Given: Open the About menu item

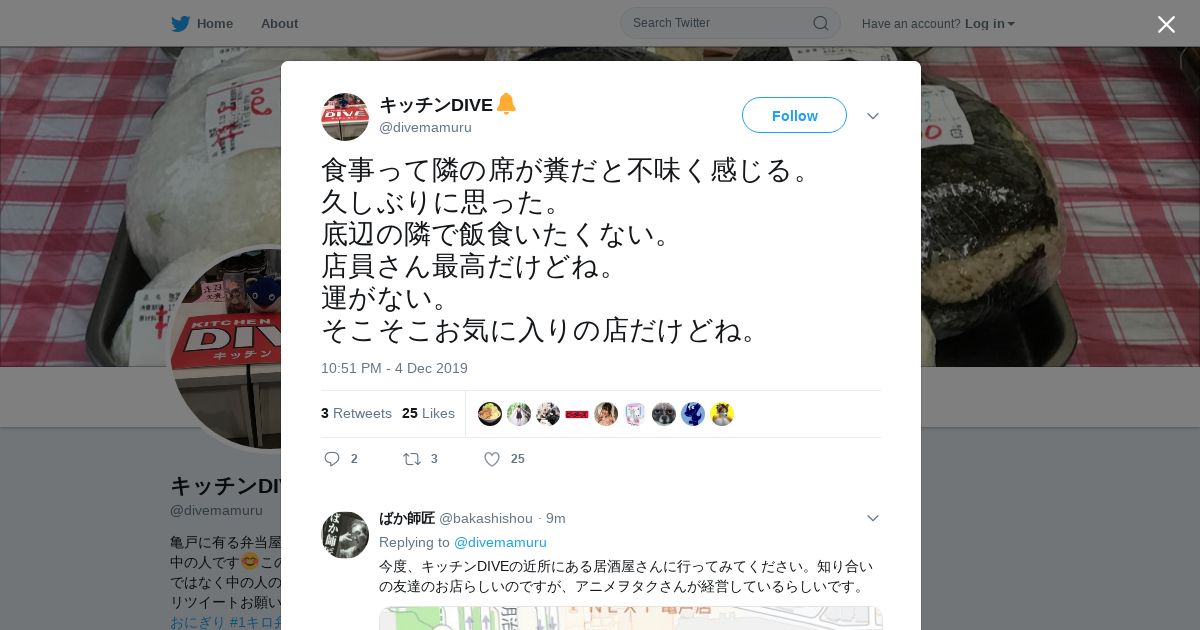Looking at the screenshot, I should [279, 23].
